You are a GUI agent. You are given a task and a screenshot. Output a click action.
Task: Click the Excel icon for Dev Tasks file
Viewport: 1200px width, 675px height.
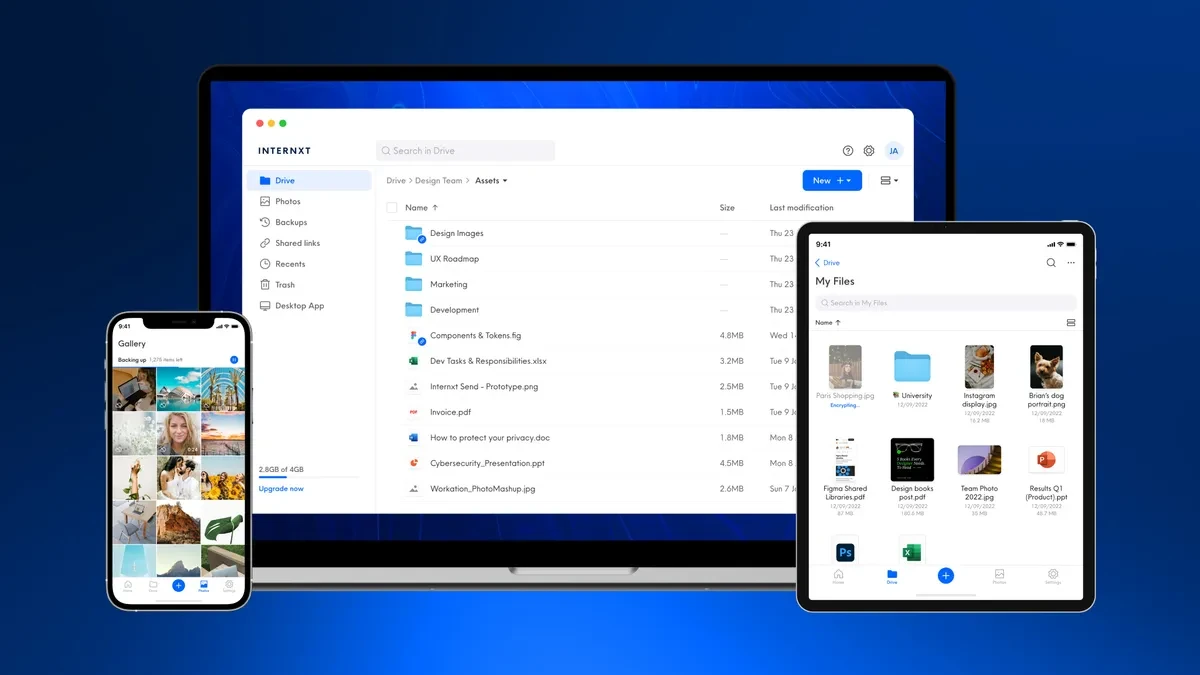click(413, 361)
